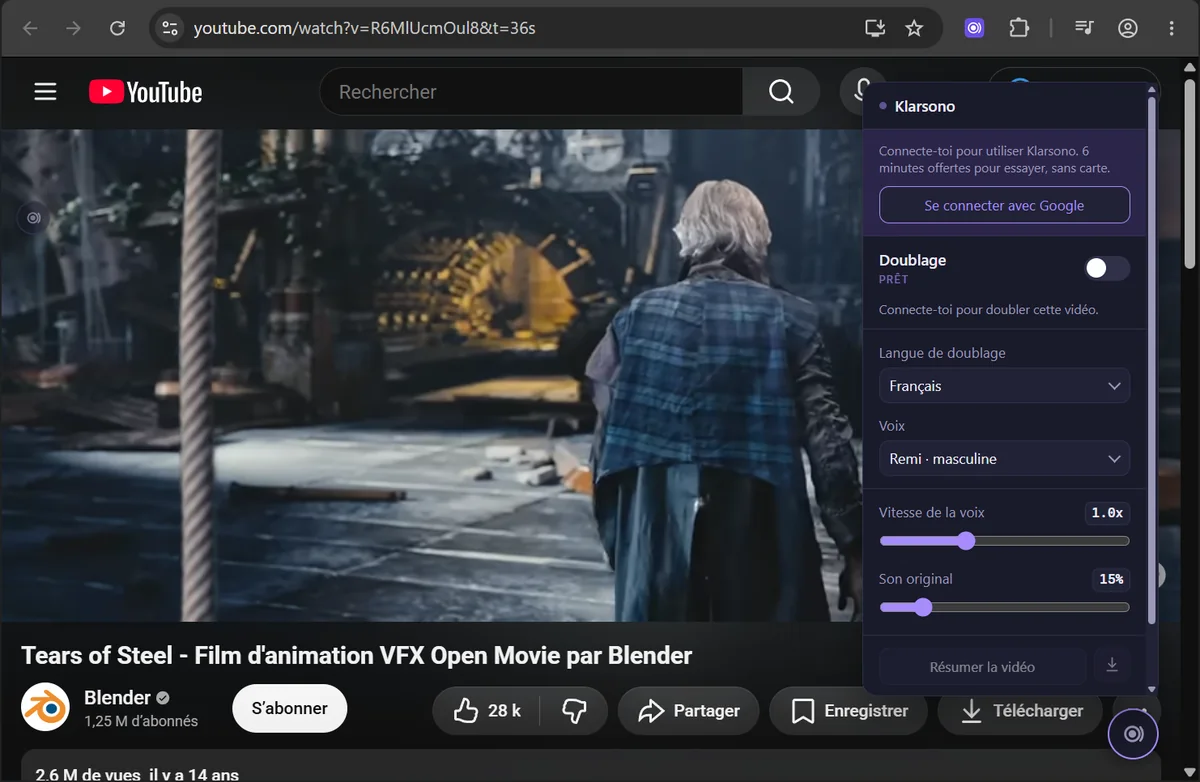Click the browser address bar URL
1200x782 pixels.
tap(364, 28)
